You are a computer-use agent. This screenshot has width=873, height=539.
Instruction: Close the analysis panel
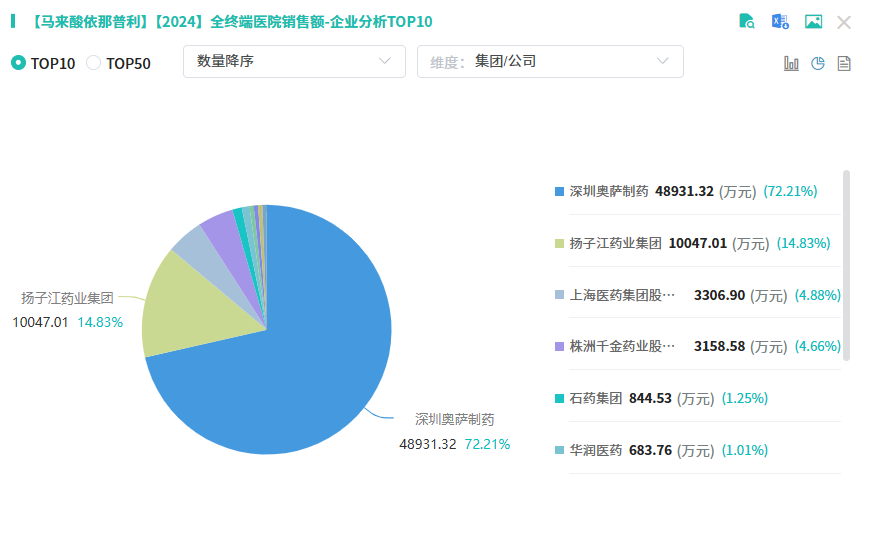pyautogui.click(x=844, y=22)
